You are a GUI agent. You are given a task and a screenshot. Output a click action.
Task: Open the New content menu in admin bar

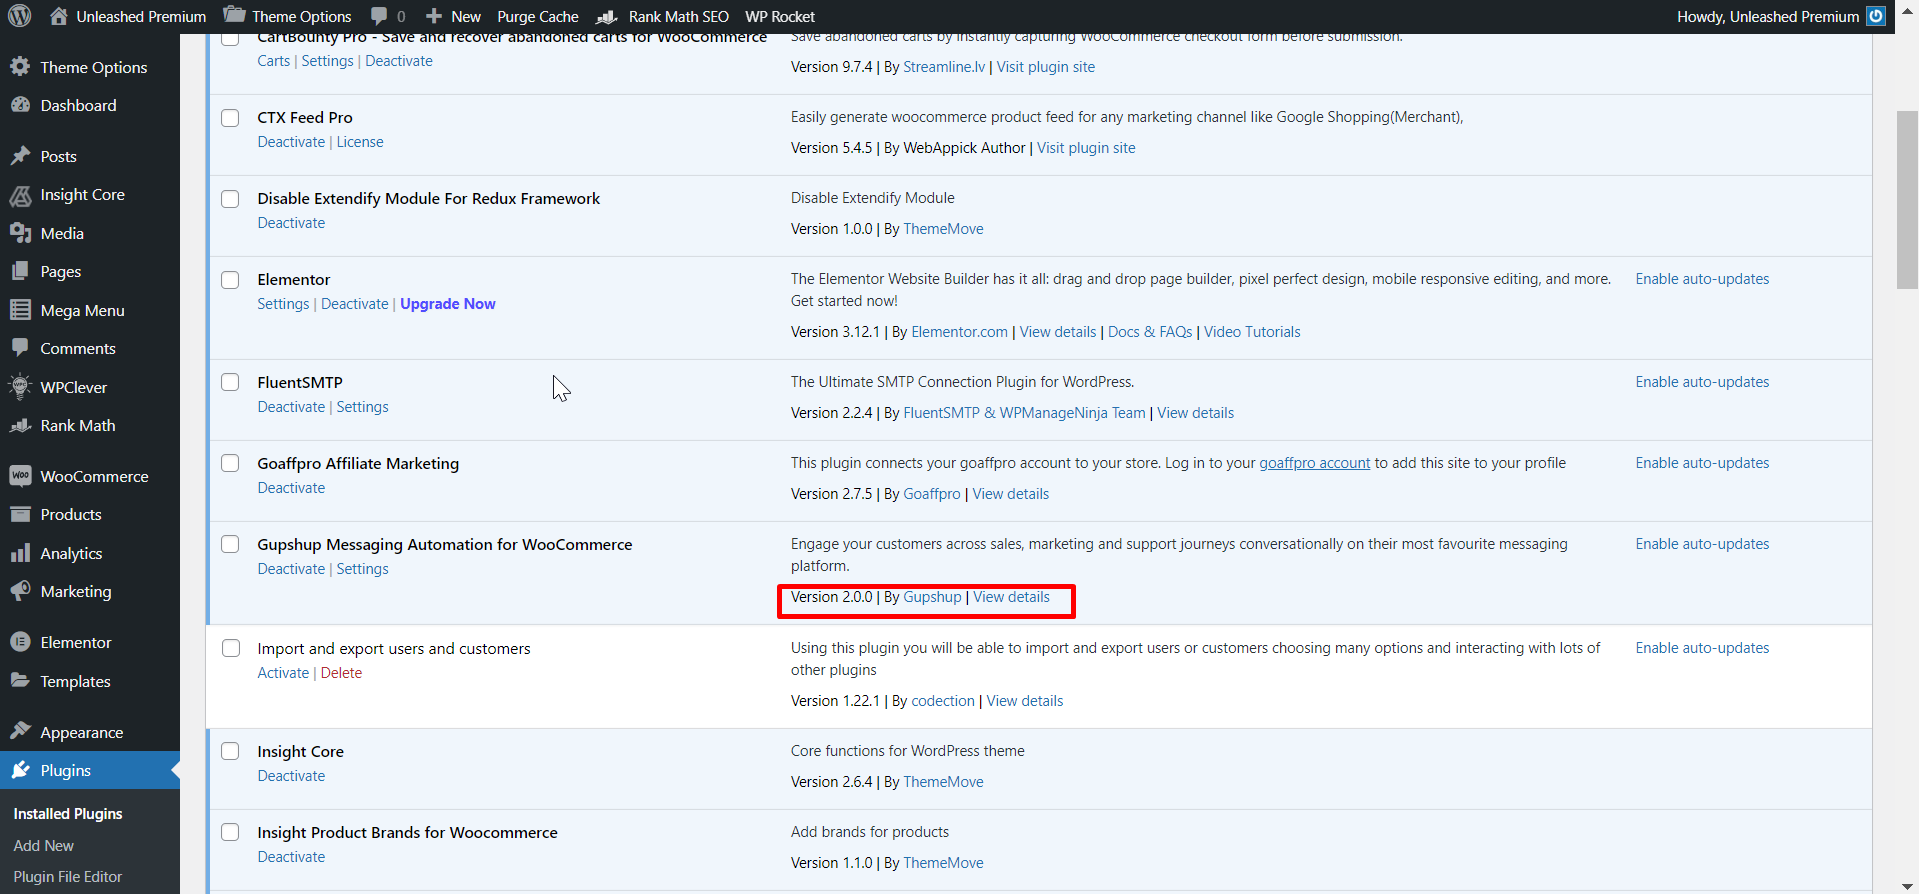point(453,16)
